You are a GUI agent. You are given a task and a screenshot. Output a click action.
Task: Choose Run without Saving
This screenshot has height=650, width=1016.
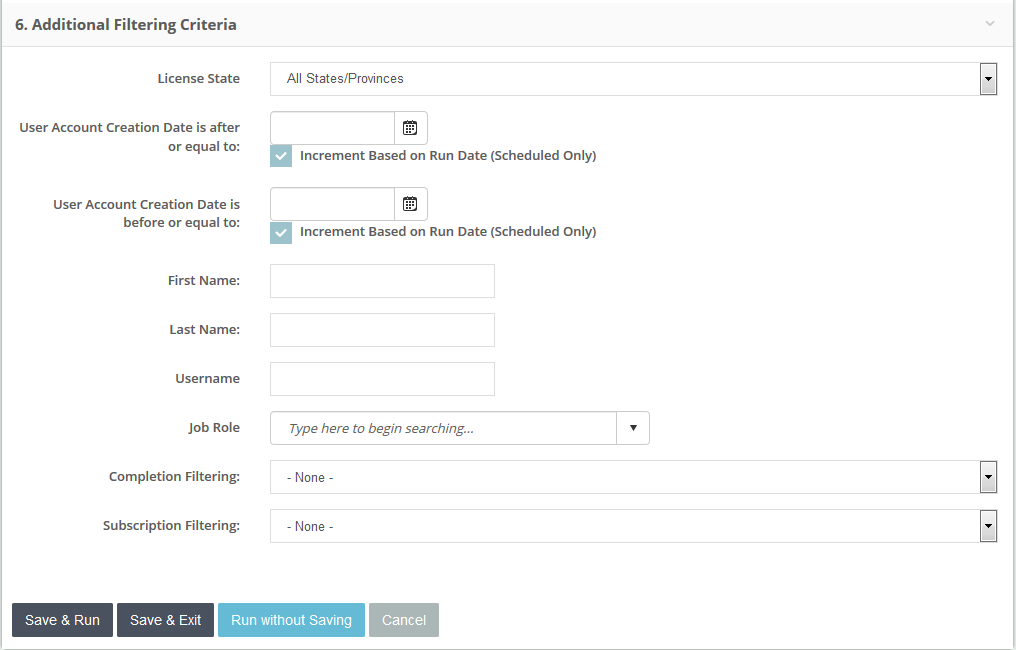(291, 620)
